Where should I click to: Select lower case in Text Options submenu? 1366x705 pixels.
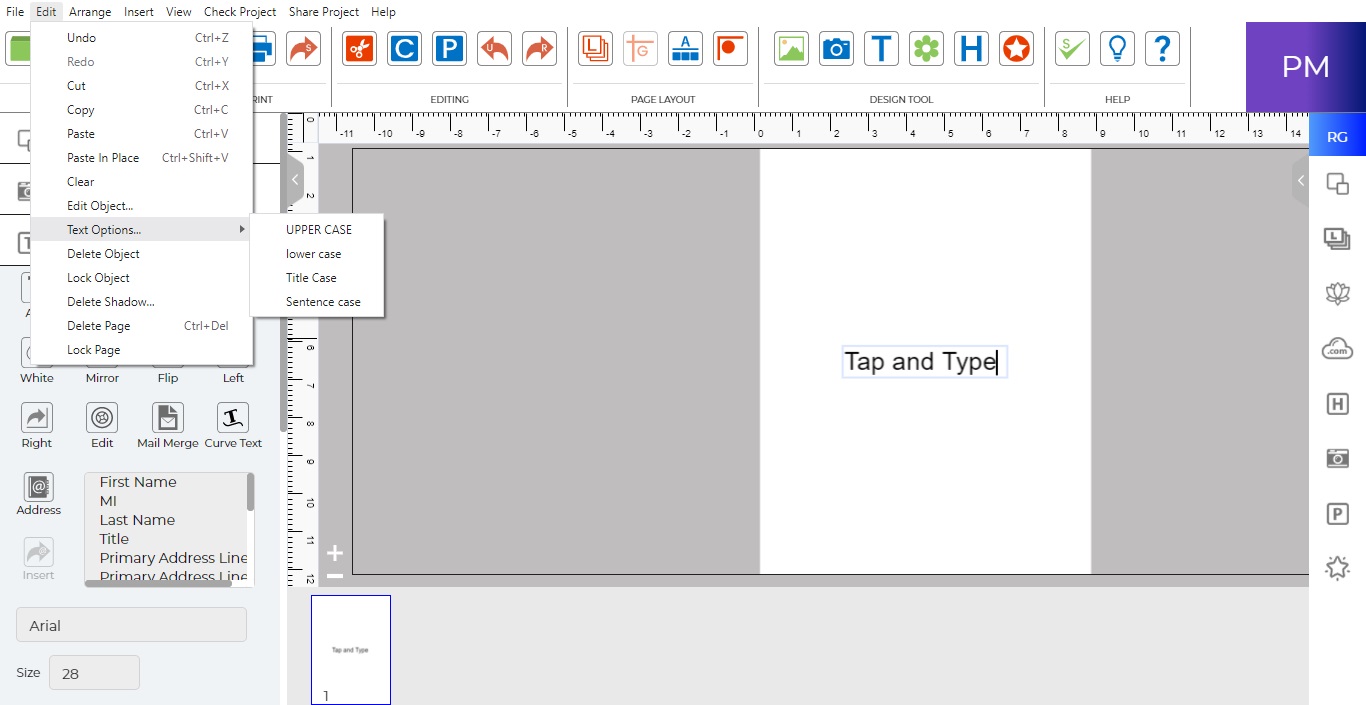pos(317,254)
